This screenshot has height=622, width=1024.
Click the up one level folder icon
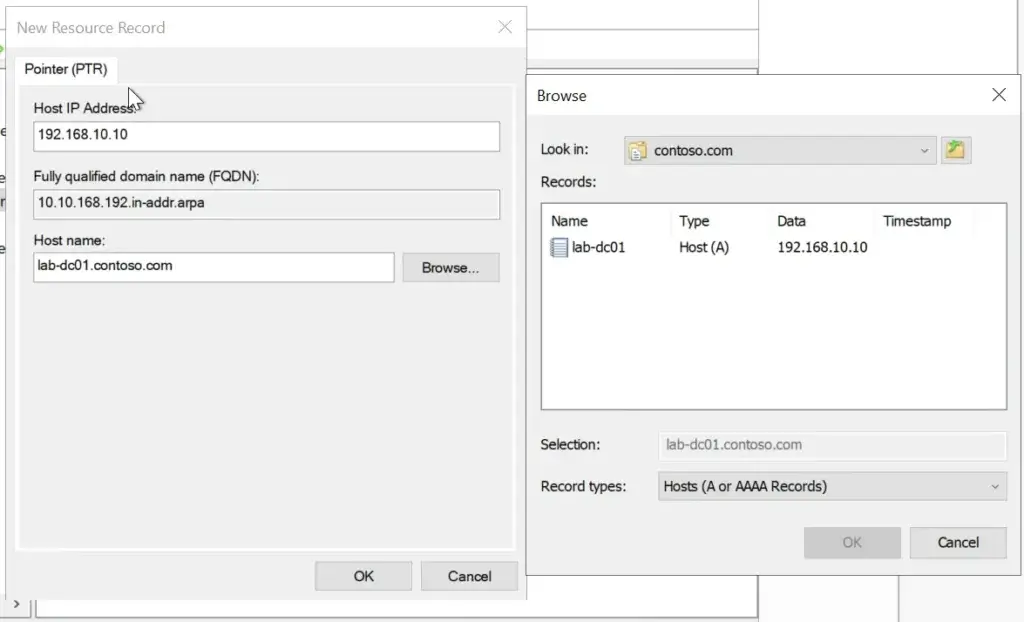click(956, 151)
